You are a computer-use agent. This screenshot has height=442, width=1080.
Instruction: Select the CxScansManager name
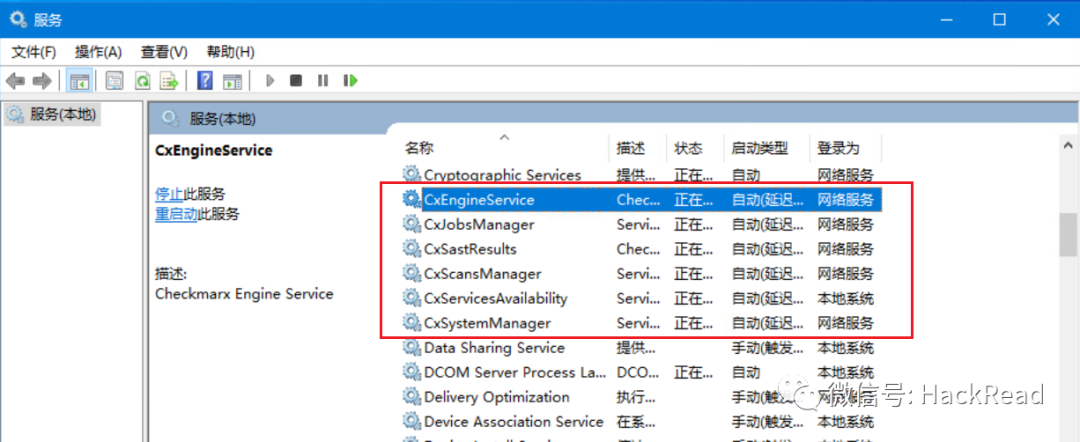482,274
